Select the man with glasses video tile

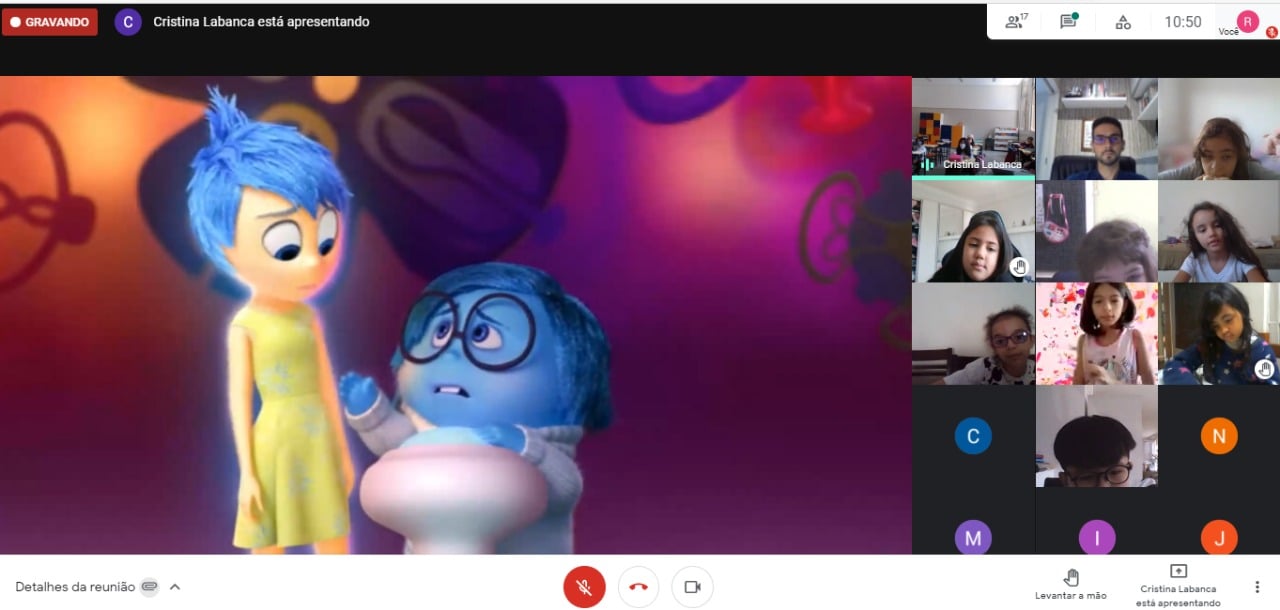pos(1097,128)
